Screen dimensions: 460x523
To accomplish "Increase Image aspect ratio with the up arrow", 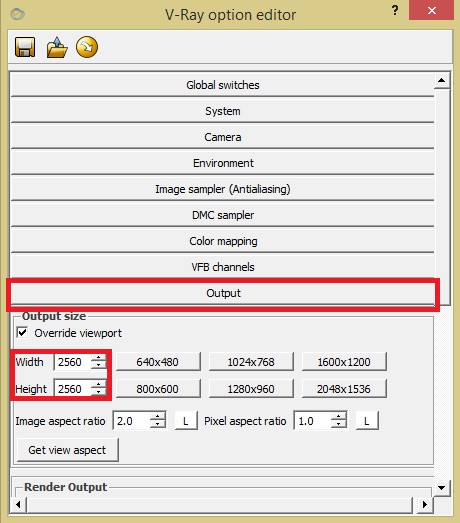I will tap(157, 417).
